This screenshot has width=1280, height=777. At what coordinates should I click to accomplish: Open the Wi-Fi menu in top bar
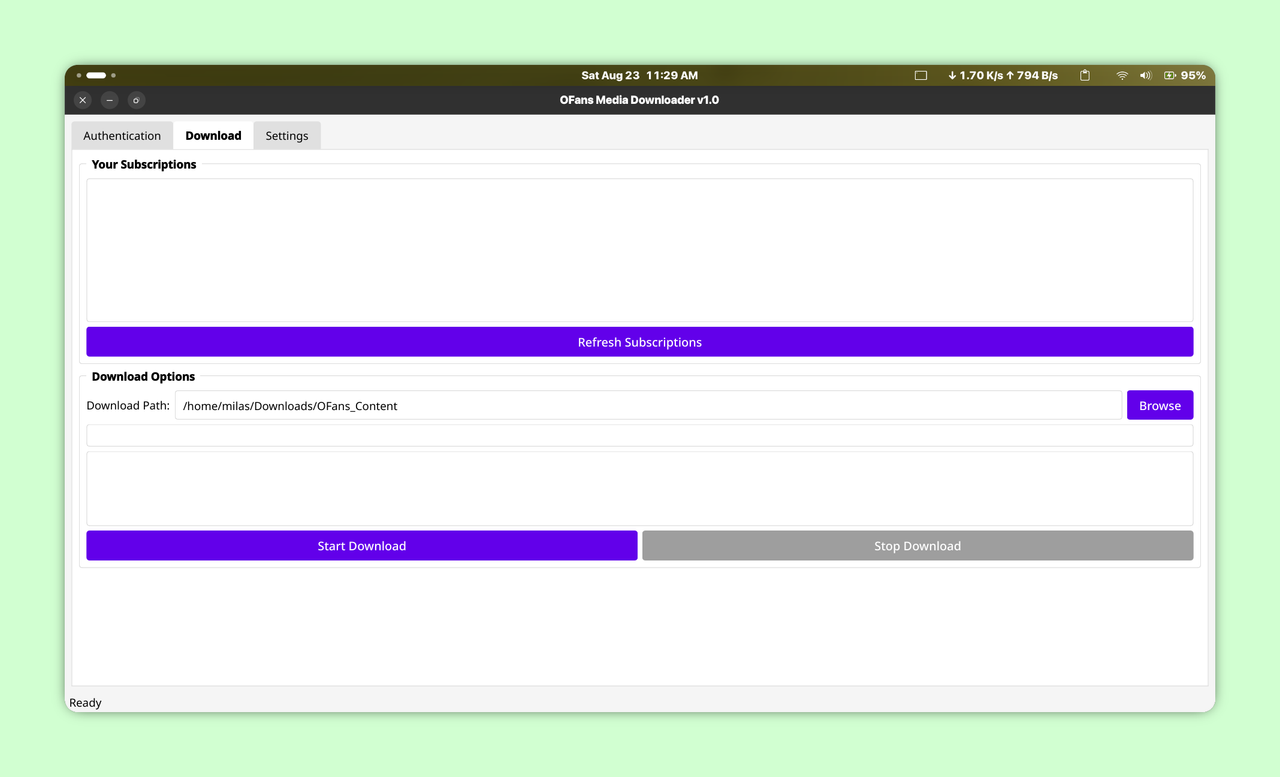1122,76
